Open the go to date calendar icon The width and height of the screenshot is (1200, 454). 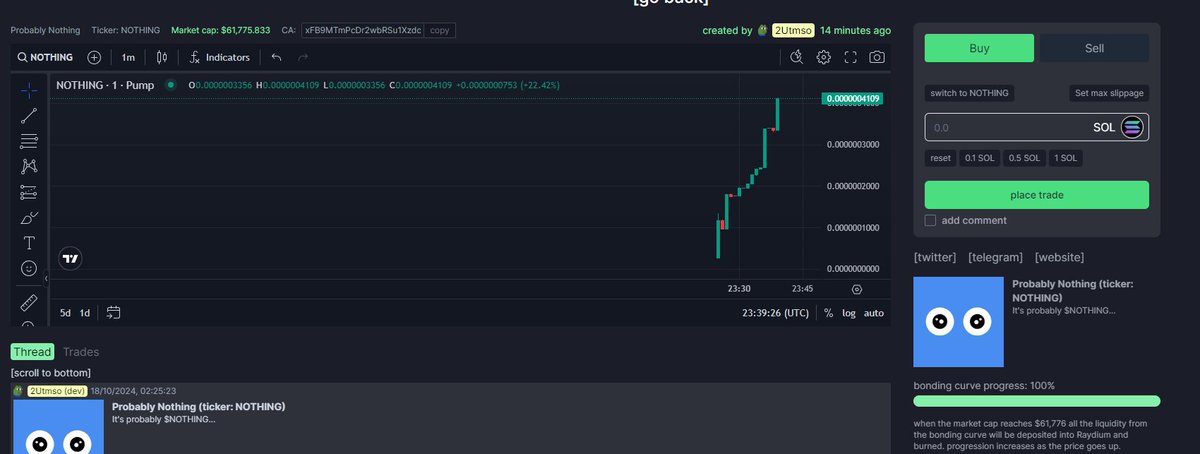[113, 313]
